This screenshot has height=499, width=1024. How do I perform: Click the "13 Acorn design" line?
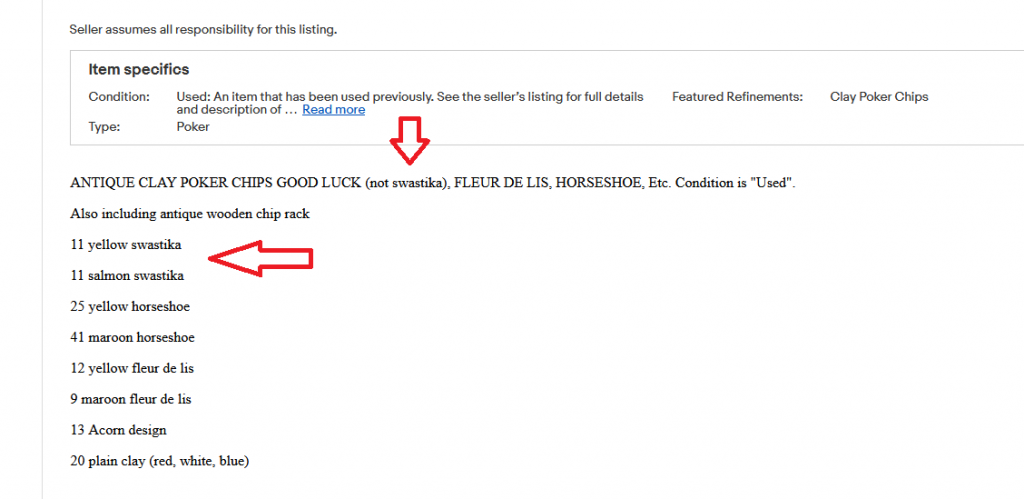[118, 430]
